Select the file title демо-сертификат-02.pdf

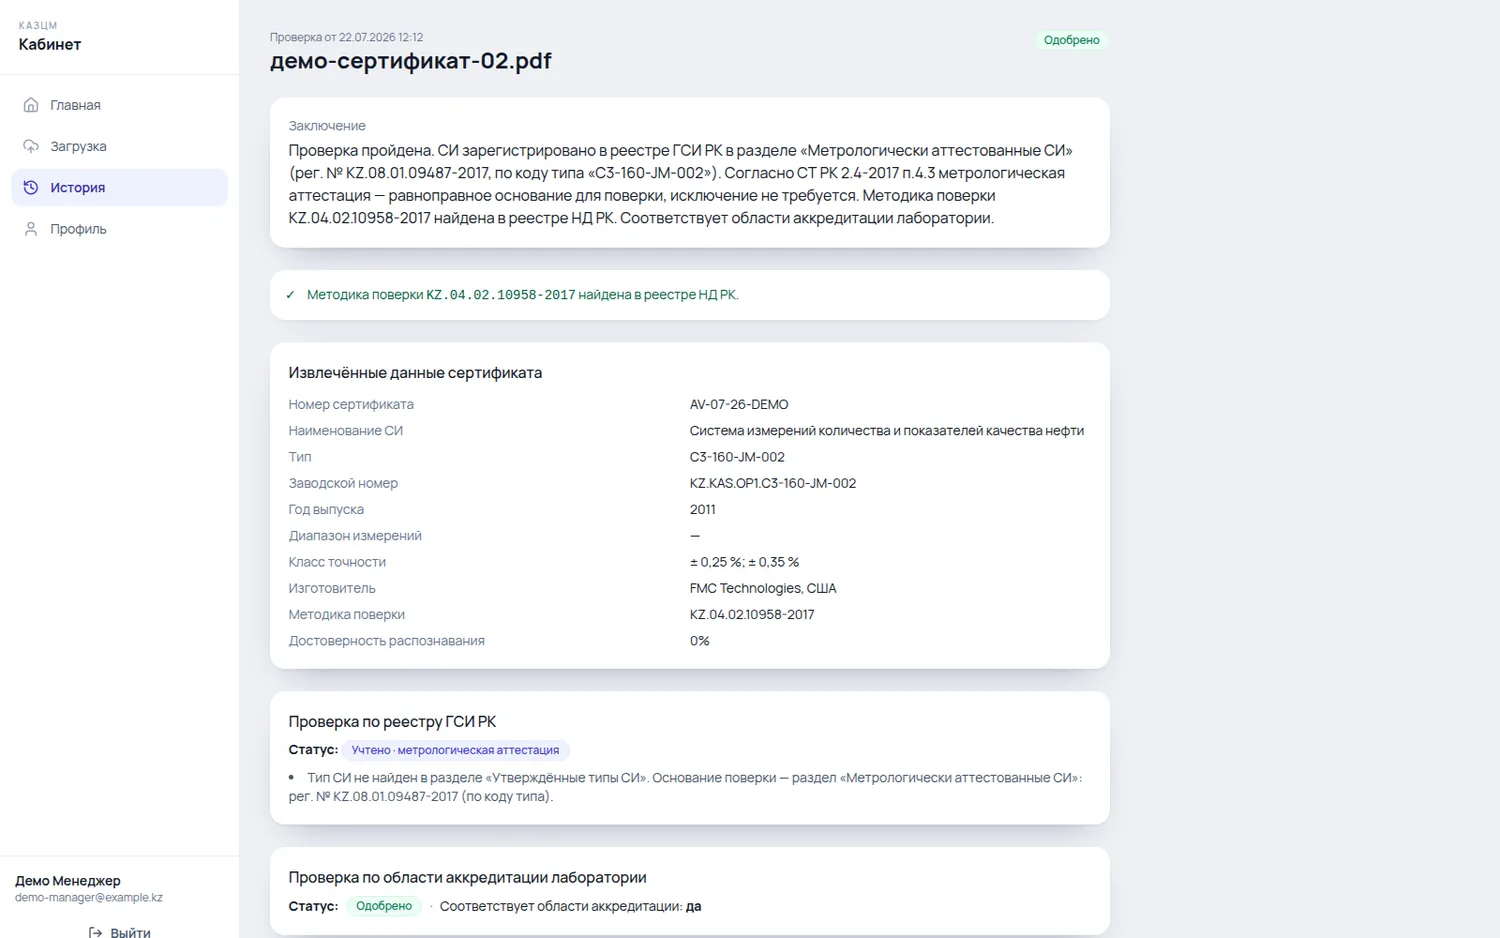pyautogui.click(x=411, y=61)
